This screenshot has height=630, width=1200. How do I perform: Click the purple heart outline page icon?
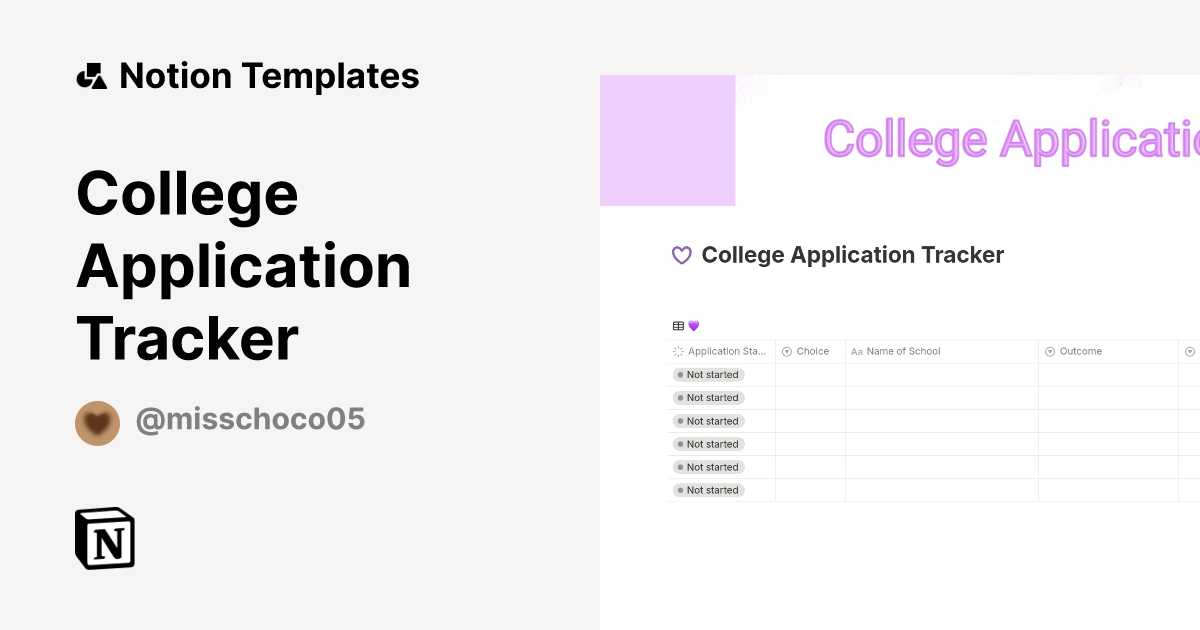point(681,256)
